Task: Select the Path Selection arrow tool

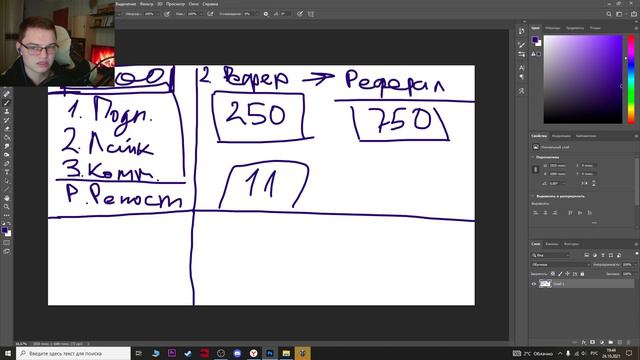Action: 7,180
